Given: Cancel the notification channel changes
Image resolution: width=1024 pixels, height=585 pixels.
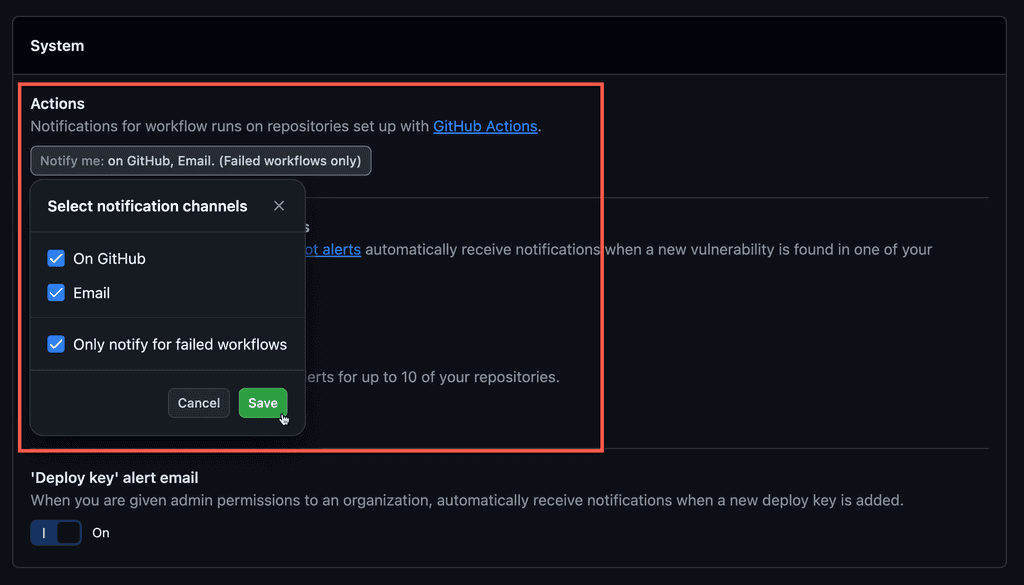Looking at the screenshot, I should 198,403.
